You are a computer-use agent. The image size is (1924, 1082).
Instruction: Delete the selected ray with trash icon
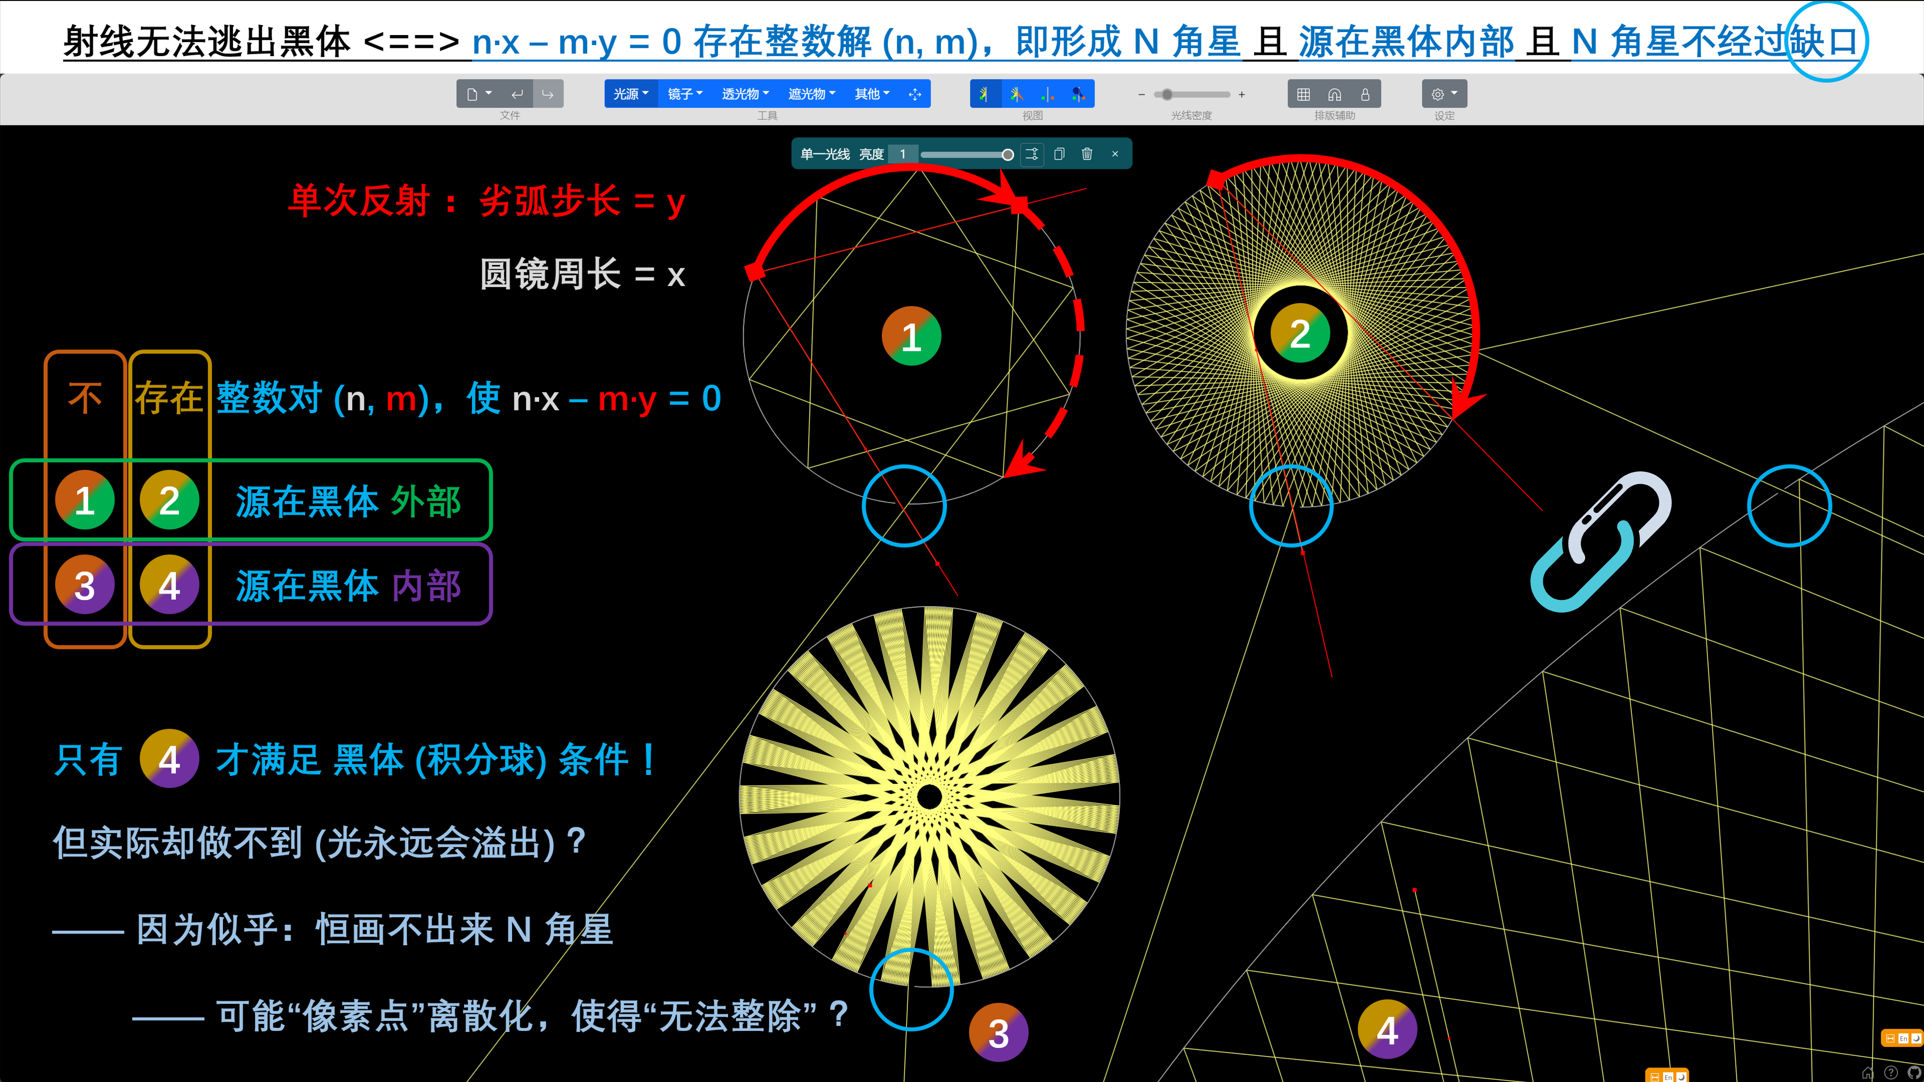pos(1087,154)
